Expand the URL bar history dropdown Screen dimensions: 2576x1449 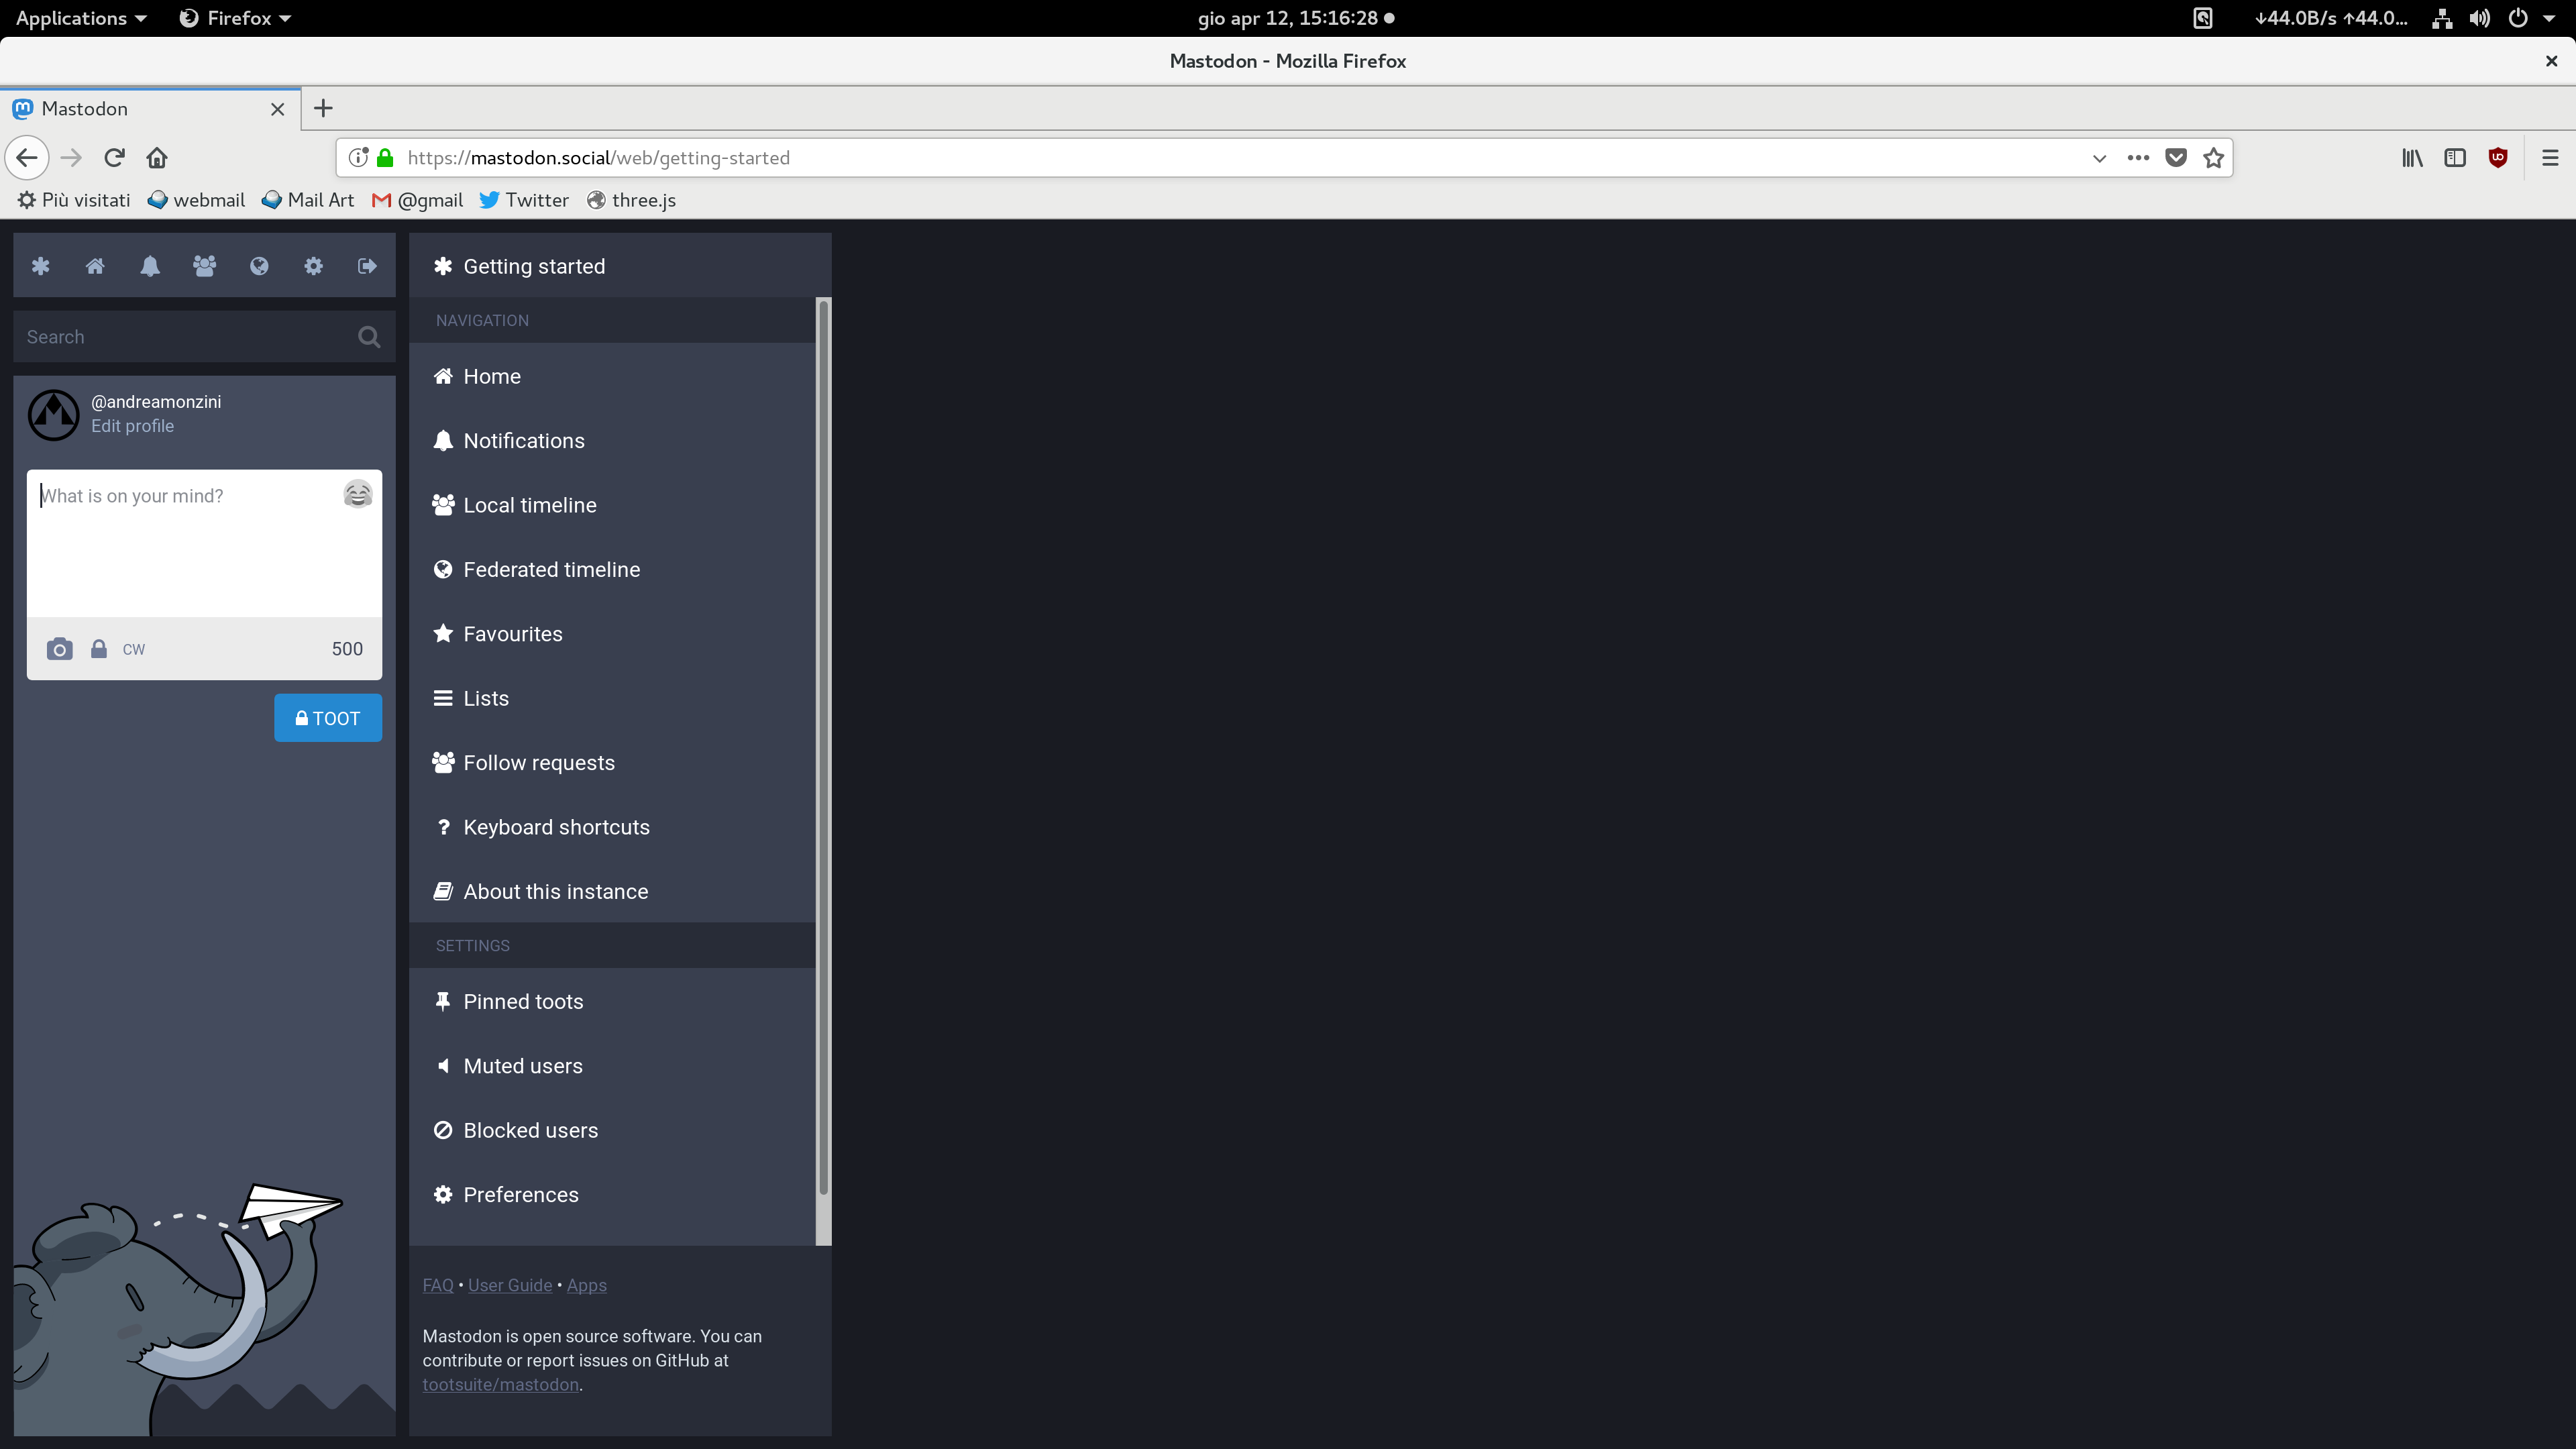coord(2099,158)
